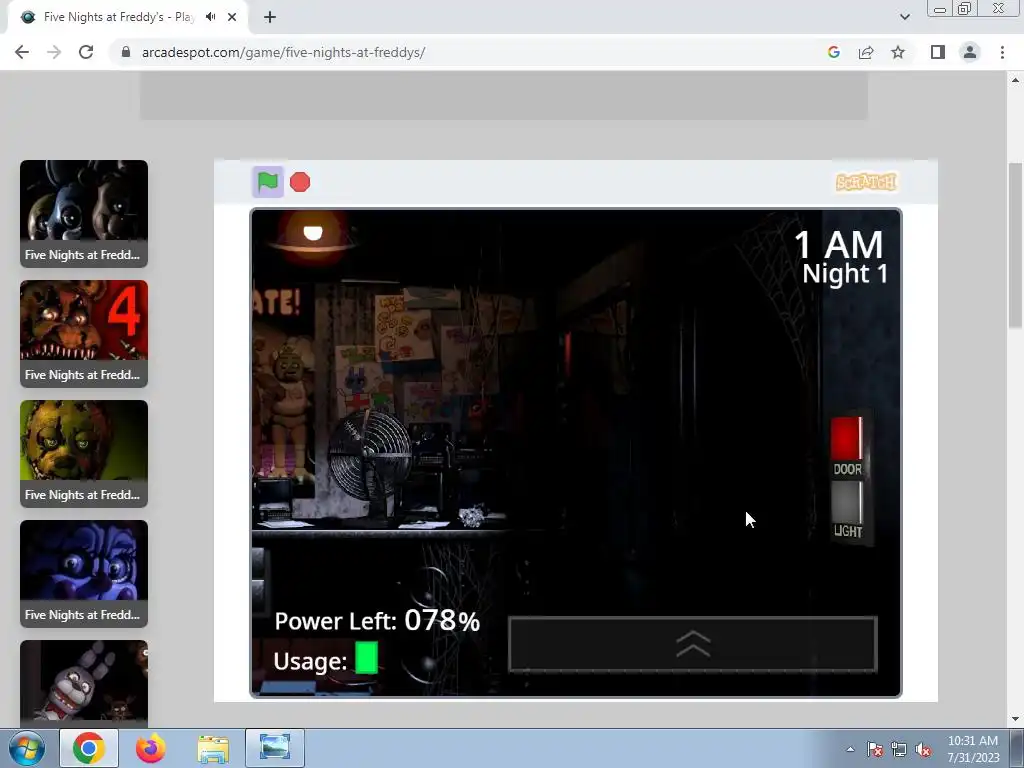Click the page scrollbar up arrow
Screen dimensions: 1024x768
(1015, 80)
